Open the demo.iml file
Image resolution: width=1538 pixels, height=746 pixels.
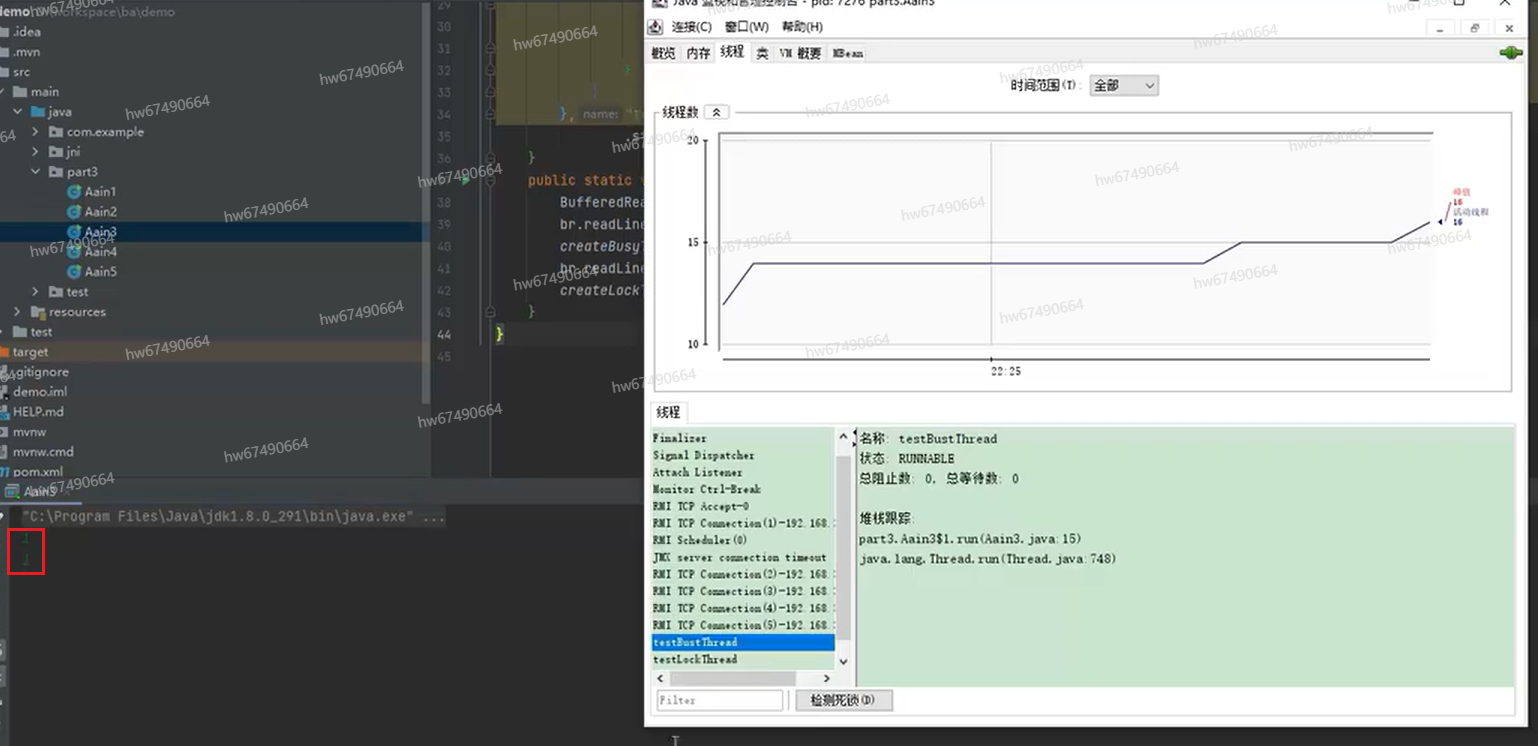click(40, 392)
